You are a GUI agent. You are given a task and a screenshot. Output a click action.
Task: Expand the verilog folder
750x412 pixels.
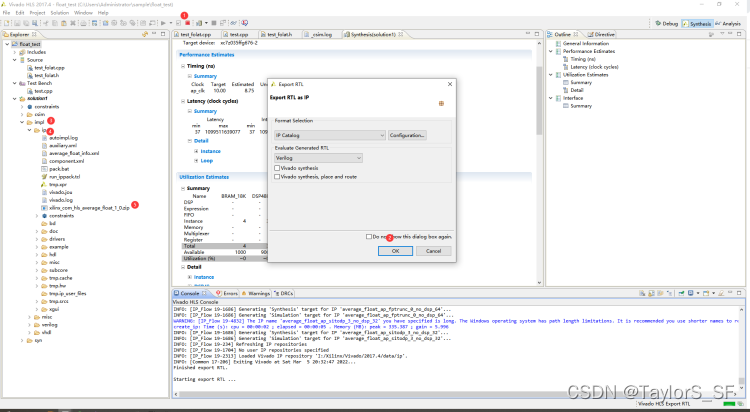click(x=30, y=325)
